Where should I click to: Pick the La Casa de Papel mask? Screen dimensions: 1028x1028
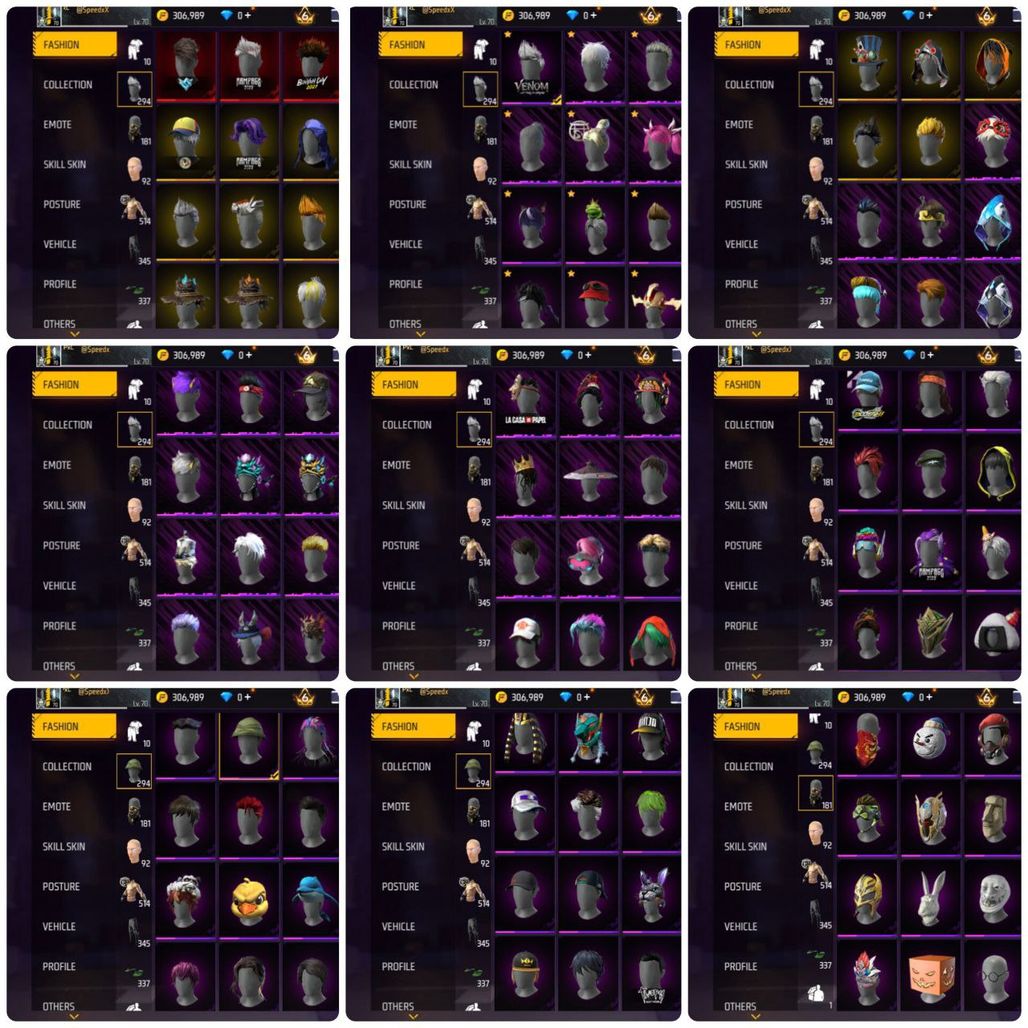(x=524, y=401)
